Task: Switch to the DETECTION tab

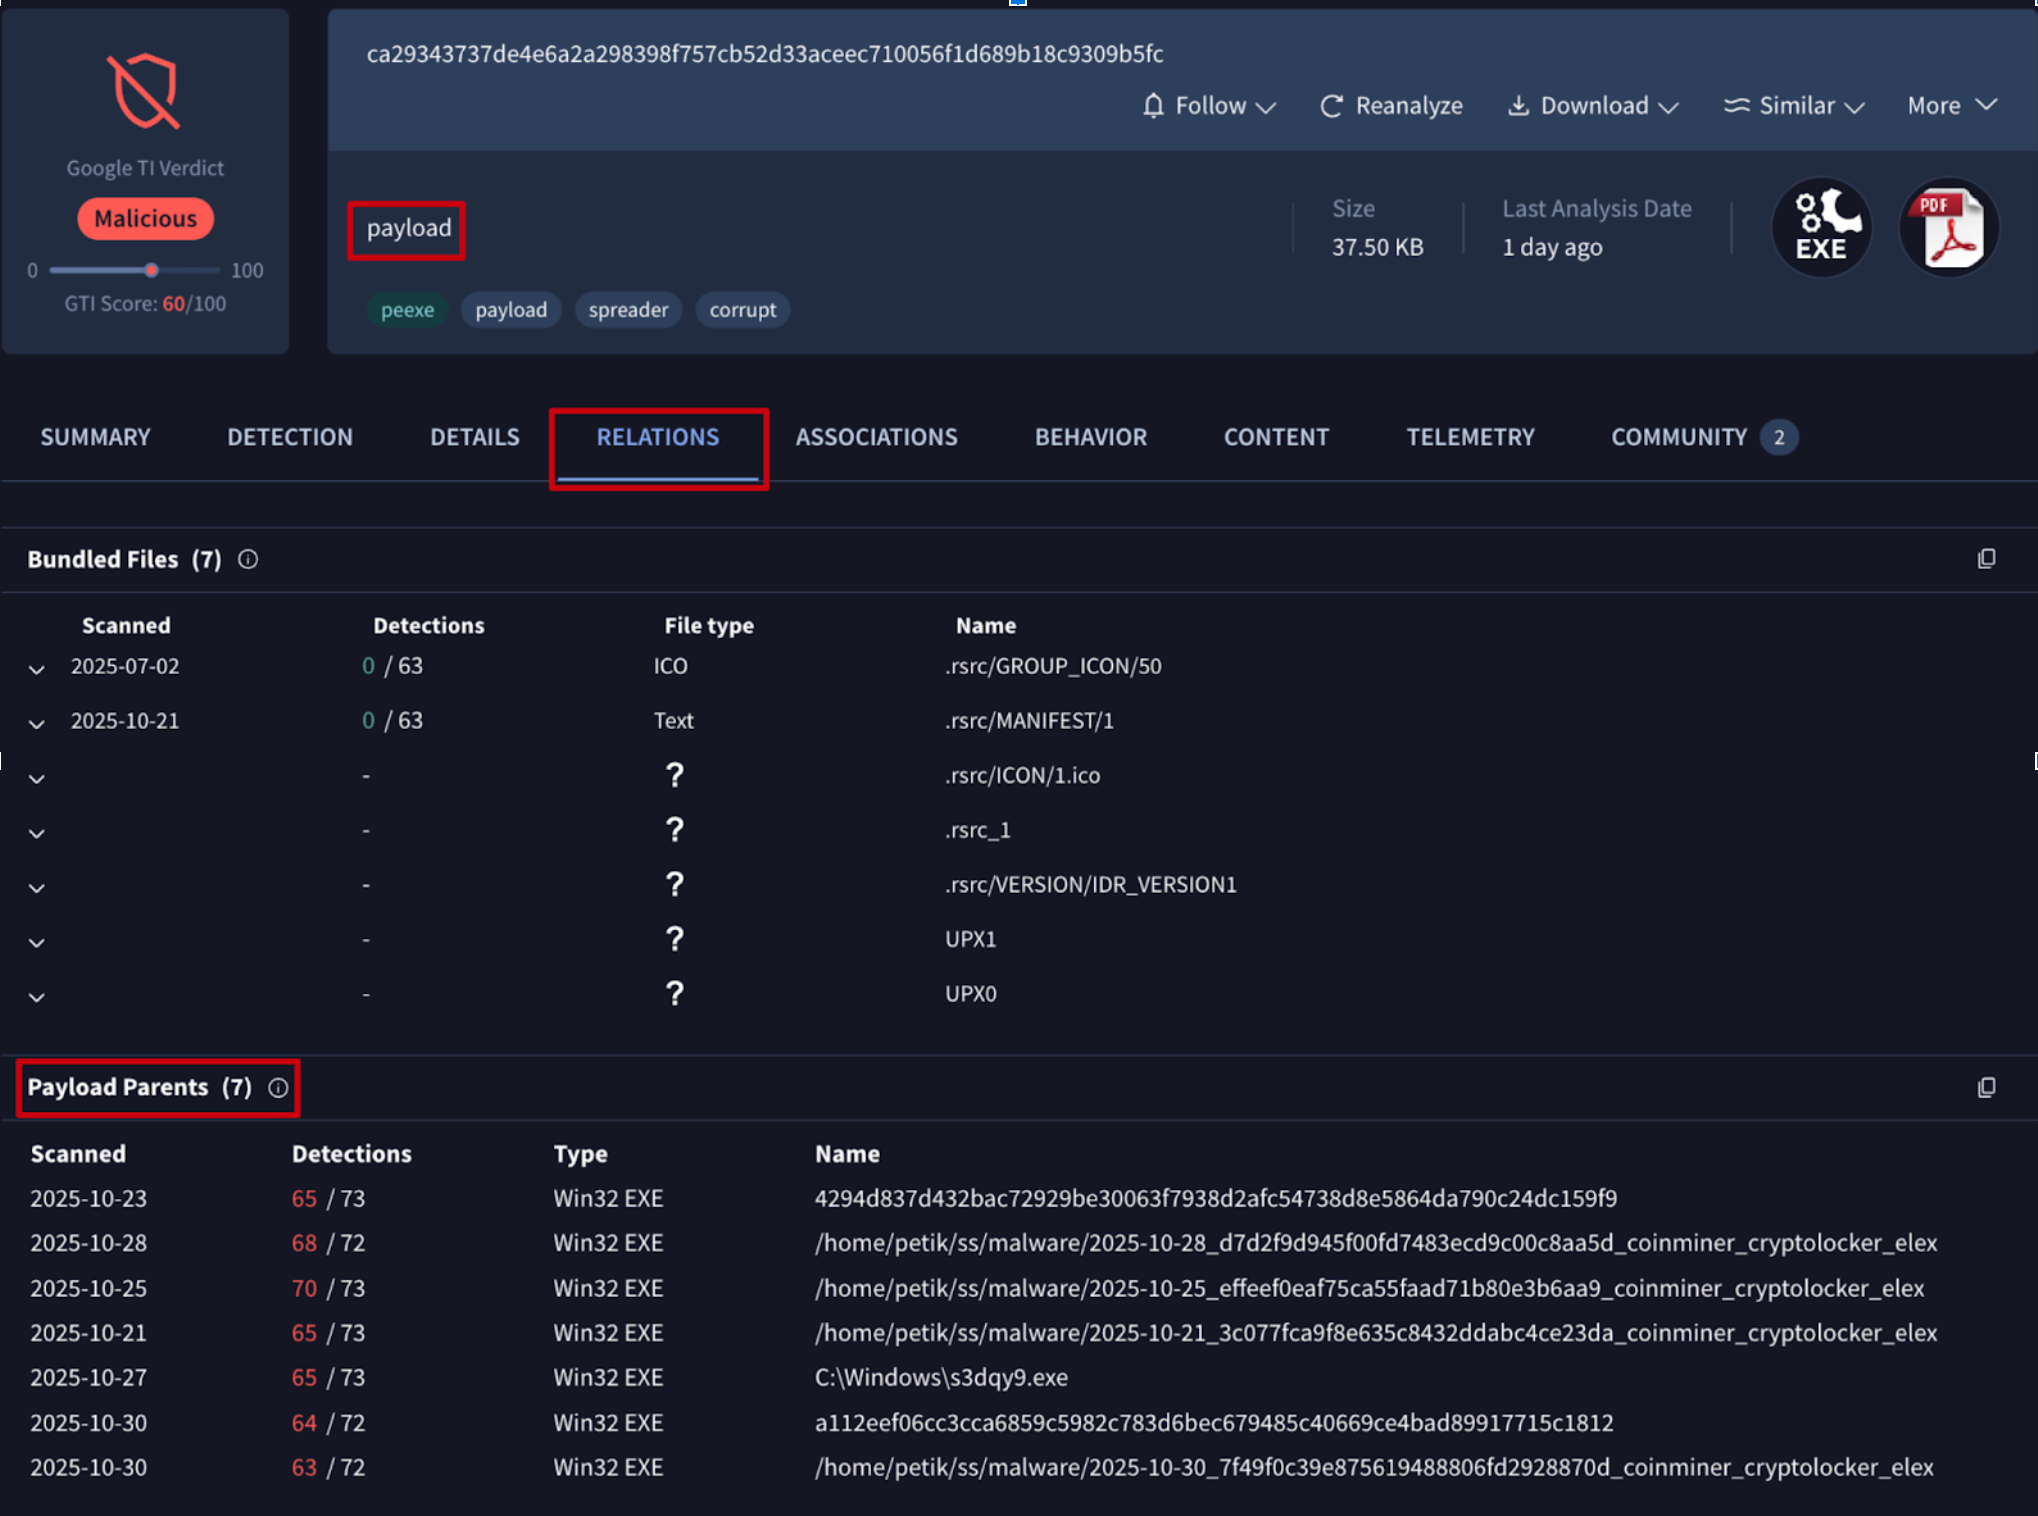Action: coord(289,437)
